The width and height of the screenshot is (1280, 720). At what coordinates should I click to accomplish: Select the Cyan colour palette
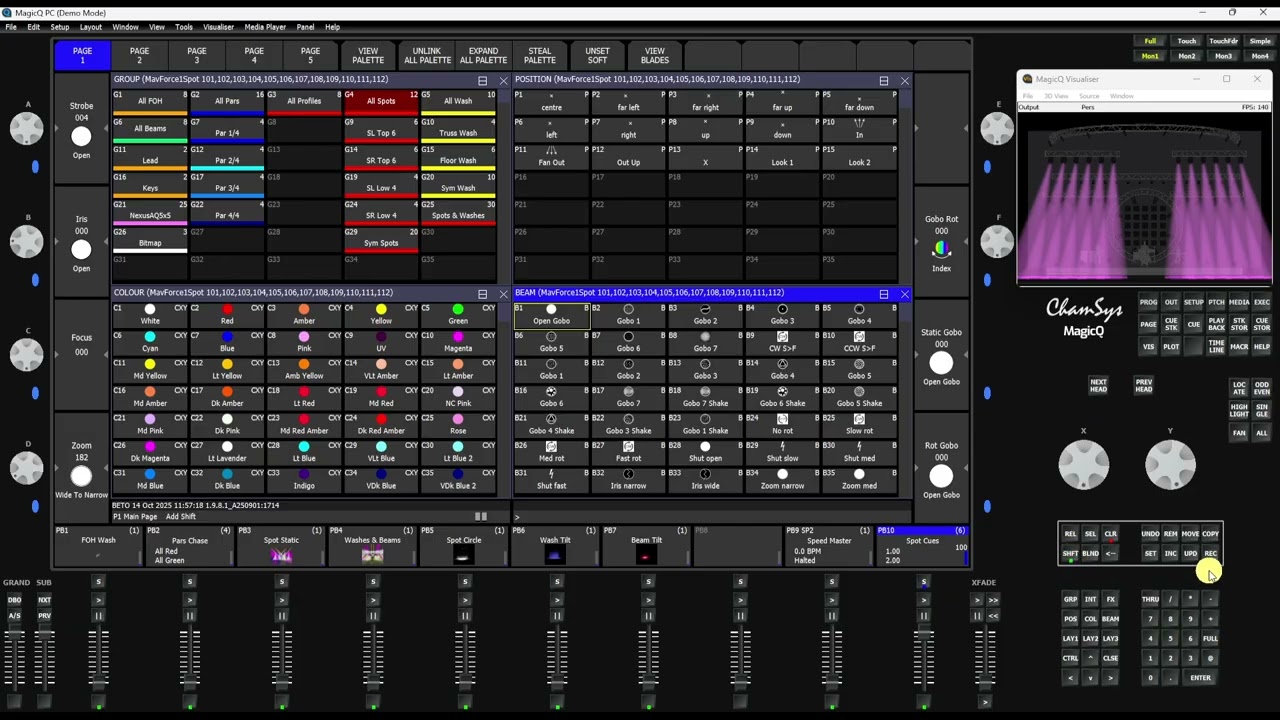pos(150,342)
